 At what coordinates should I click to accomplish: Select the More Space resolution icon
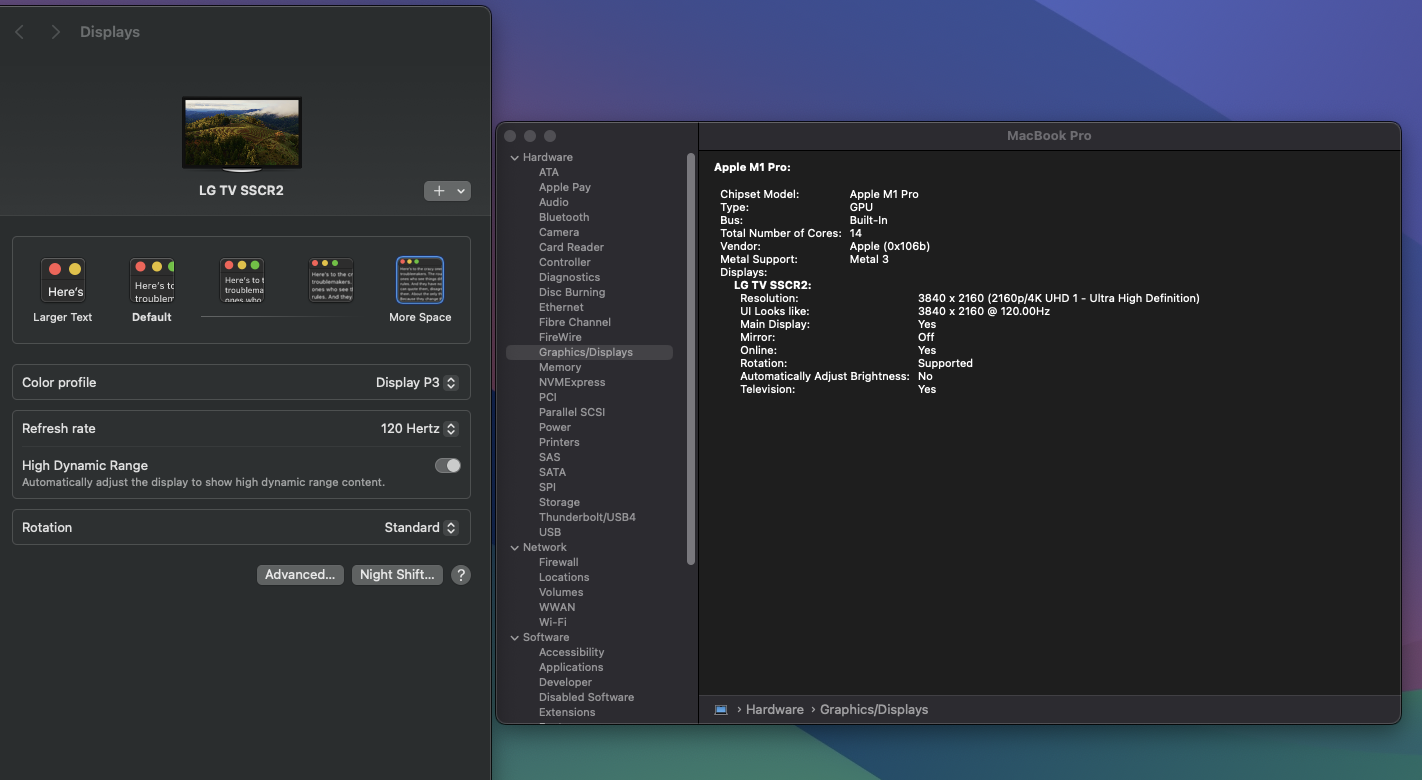click(420, 281)
